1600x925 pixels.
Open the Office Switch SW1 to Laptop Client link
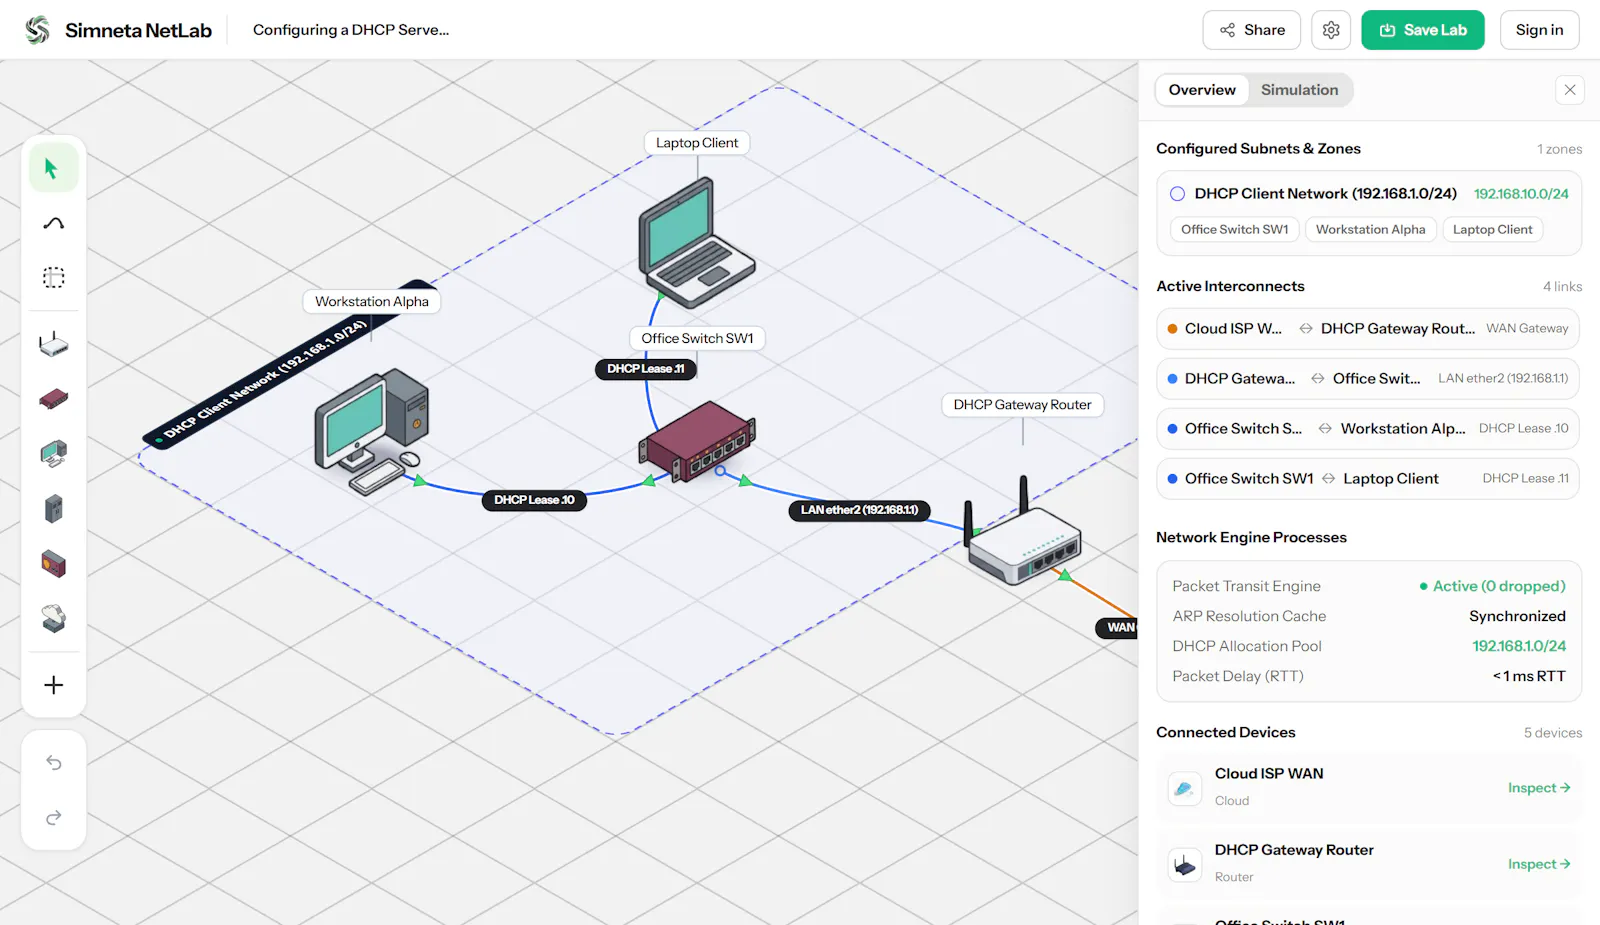[1368, 478]
